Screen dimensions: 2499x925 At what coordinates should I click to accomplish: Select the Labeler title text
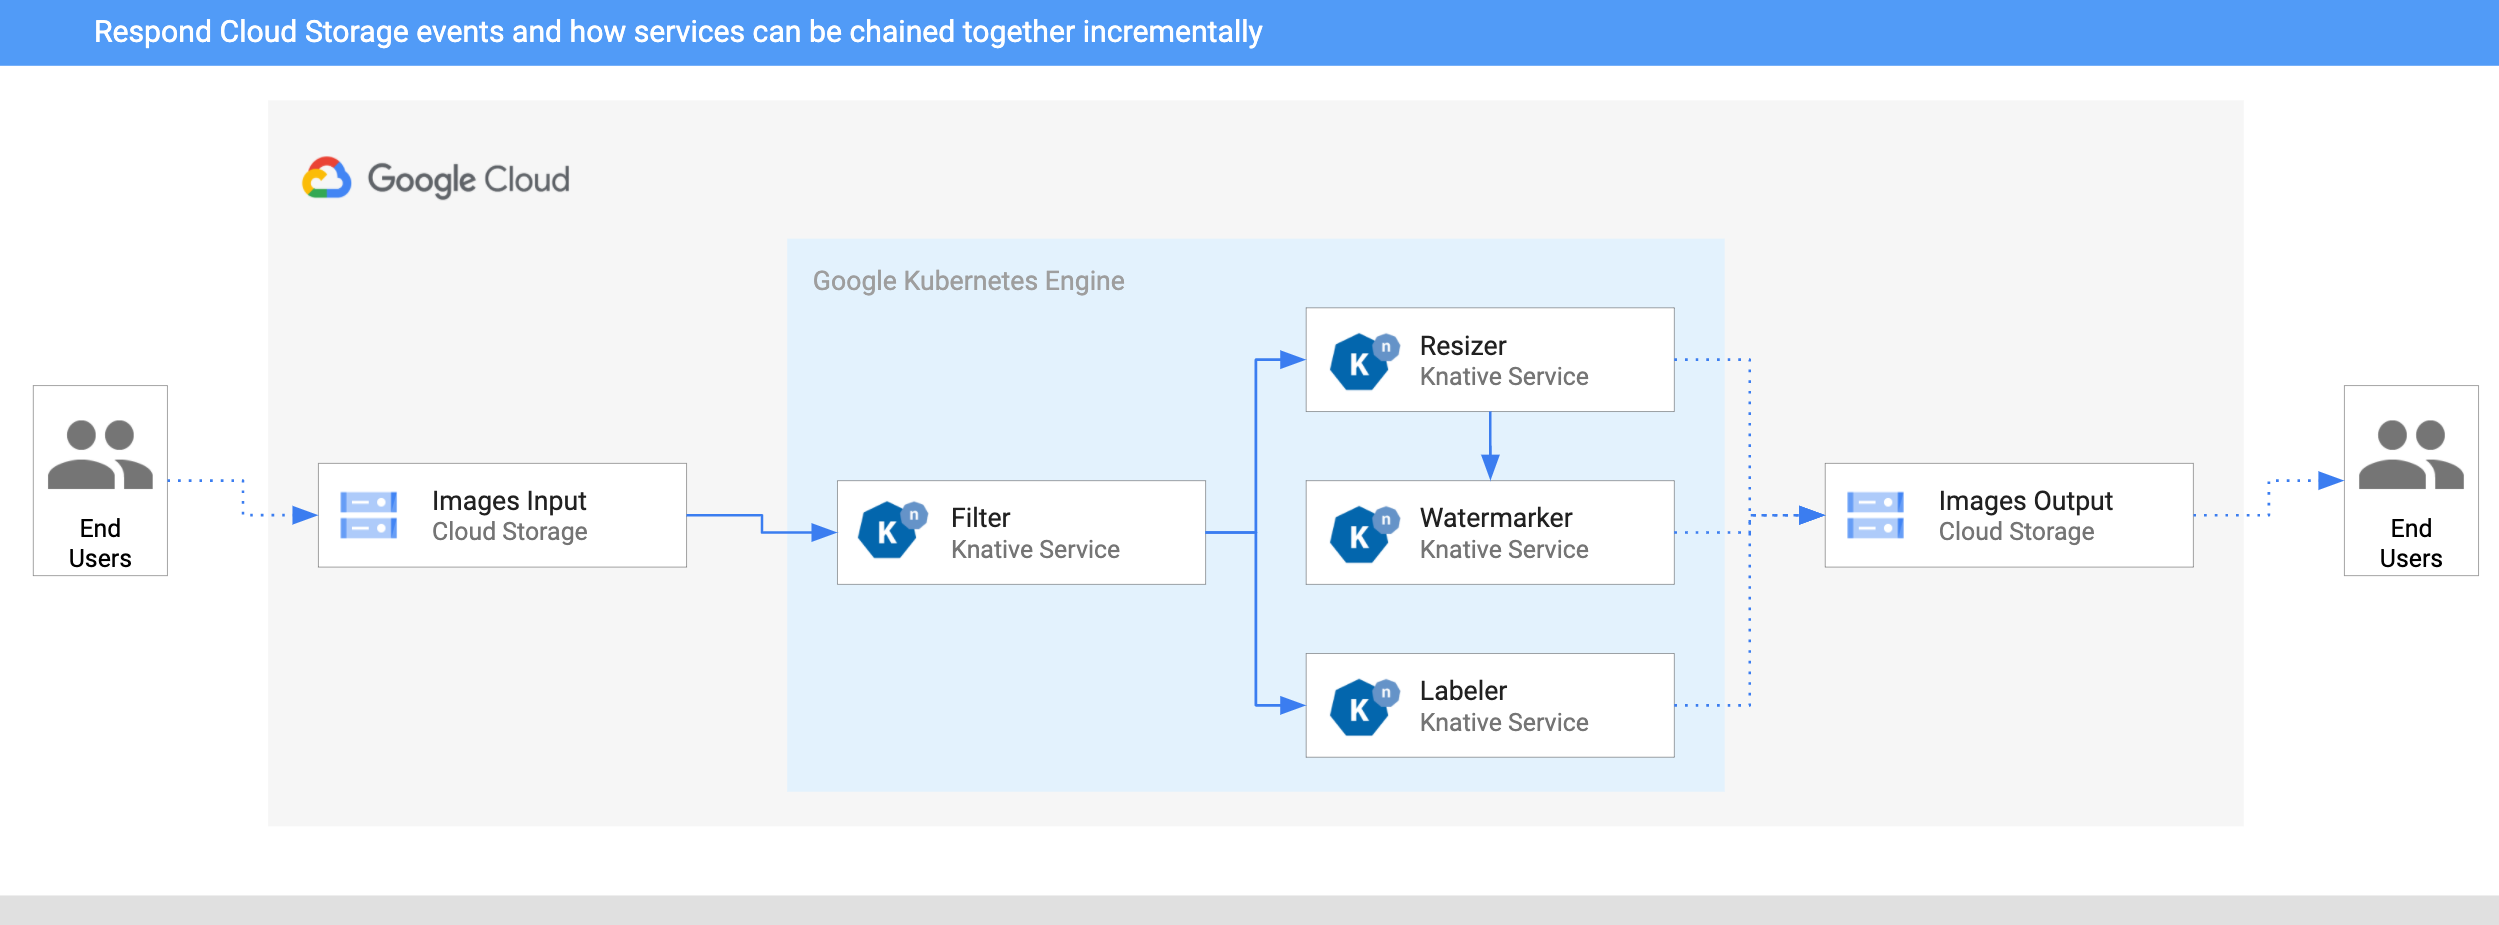pos(1462,690)
